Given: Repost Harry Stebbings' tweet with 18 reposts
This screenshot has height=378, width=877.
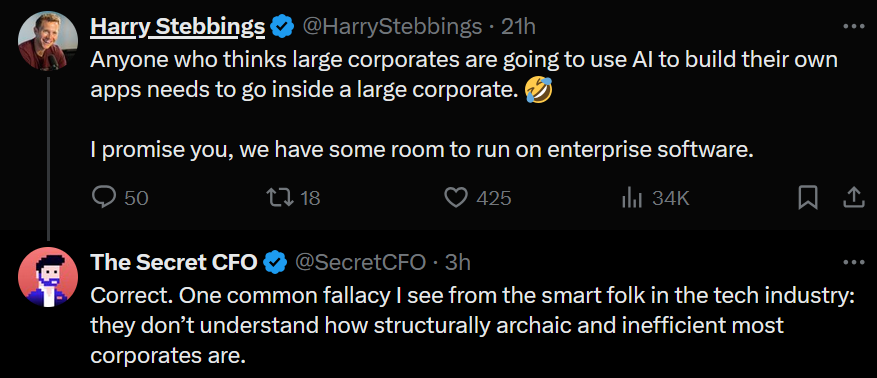Looking at the screenshot, I should point(280,197).
